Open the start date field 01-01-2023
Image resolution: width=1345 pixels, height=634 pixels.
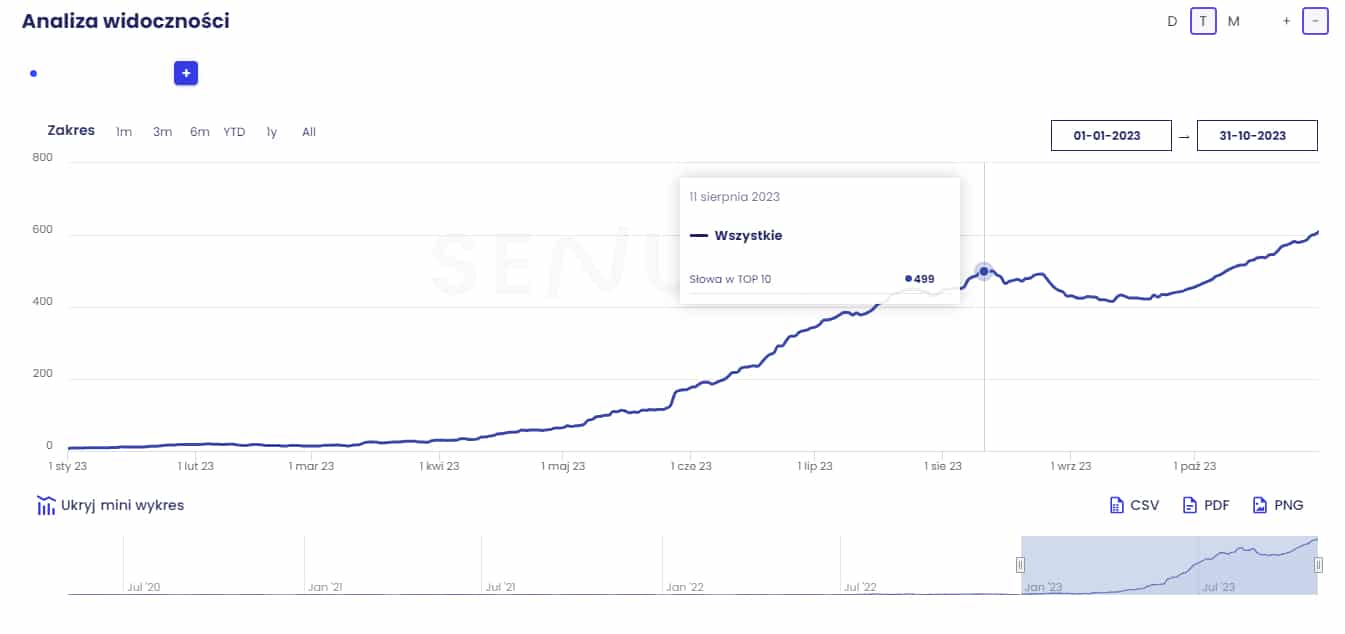pyautogui.click(x=1111, y=136)
